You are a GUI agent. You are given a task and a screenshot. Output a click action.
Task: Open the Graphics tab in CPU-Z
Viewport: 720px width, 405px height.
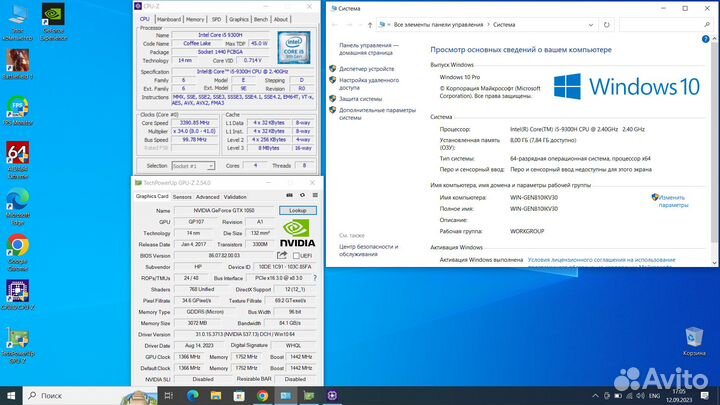coord(239,19)
